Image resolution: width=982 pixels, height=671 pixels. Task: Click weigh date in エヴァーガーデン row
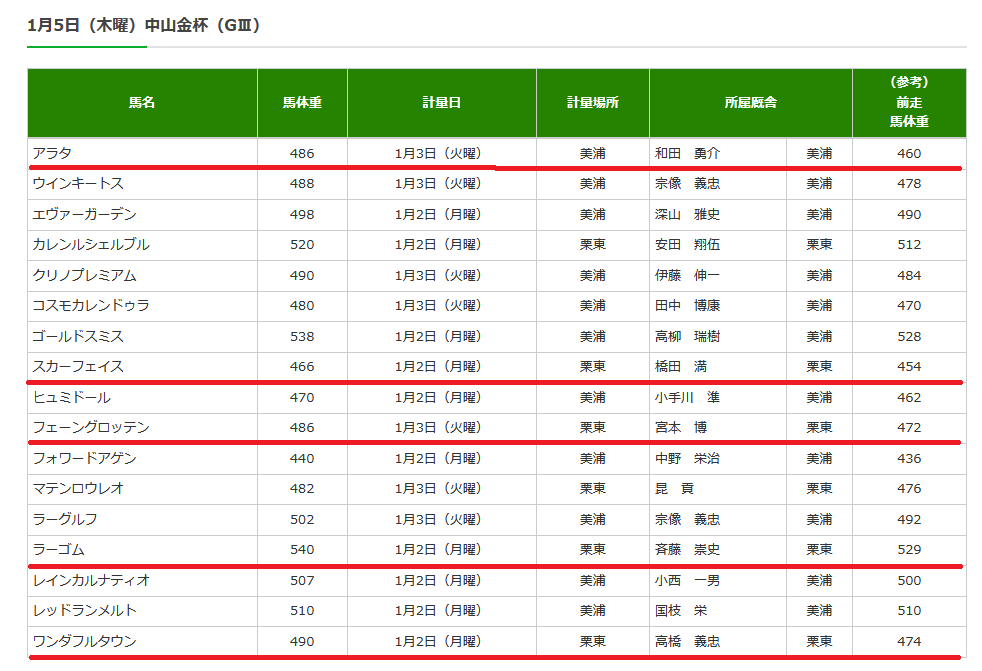coord(438,214)
